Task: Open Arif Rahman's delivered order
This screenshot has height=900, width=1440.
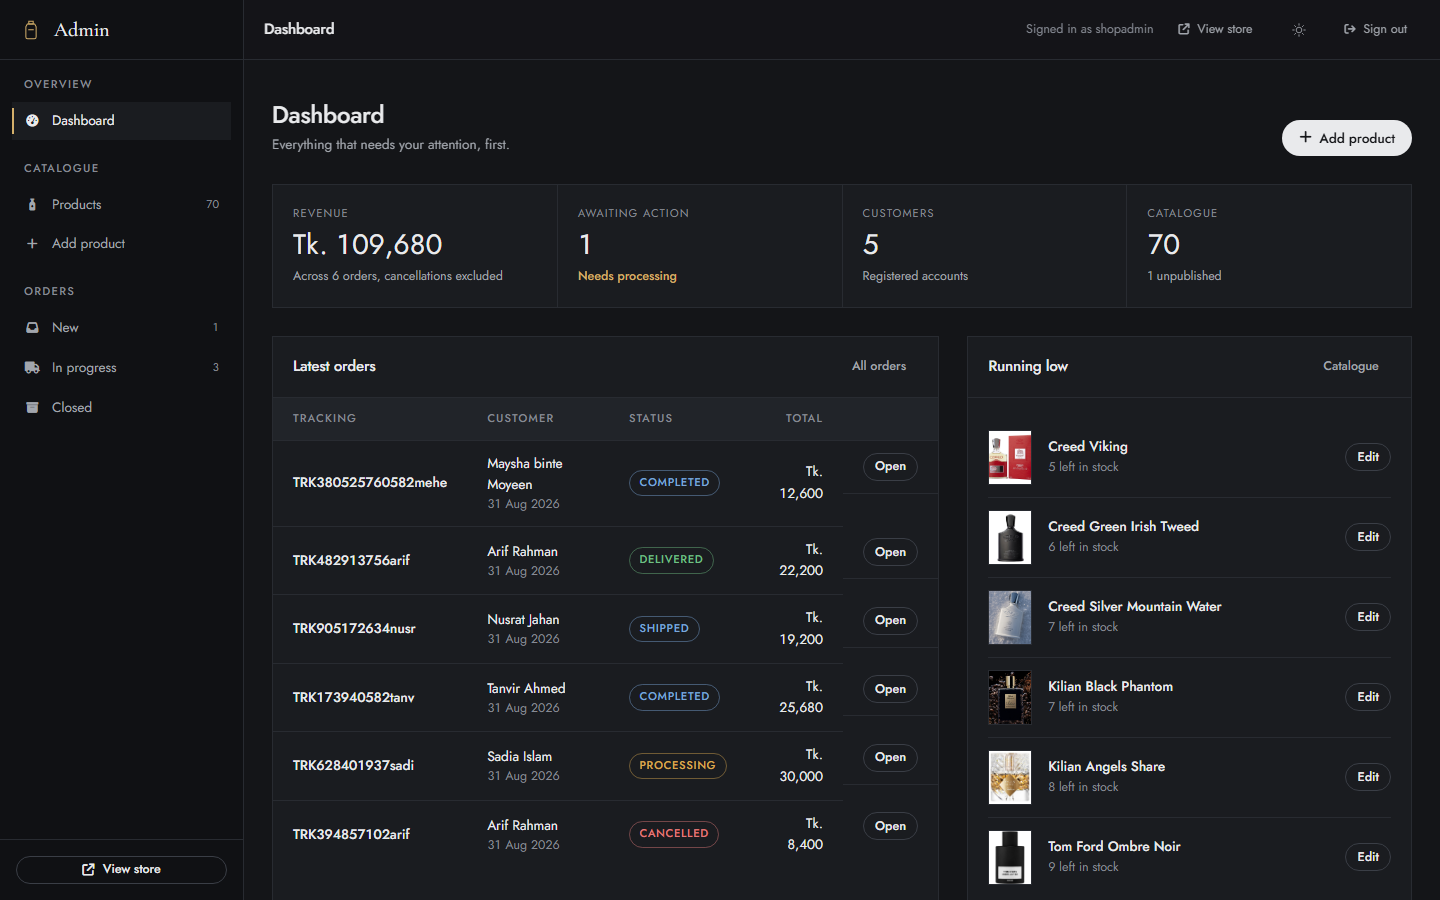Action: tap(890, 552)
